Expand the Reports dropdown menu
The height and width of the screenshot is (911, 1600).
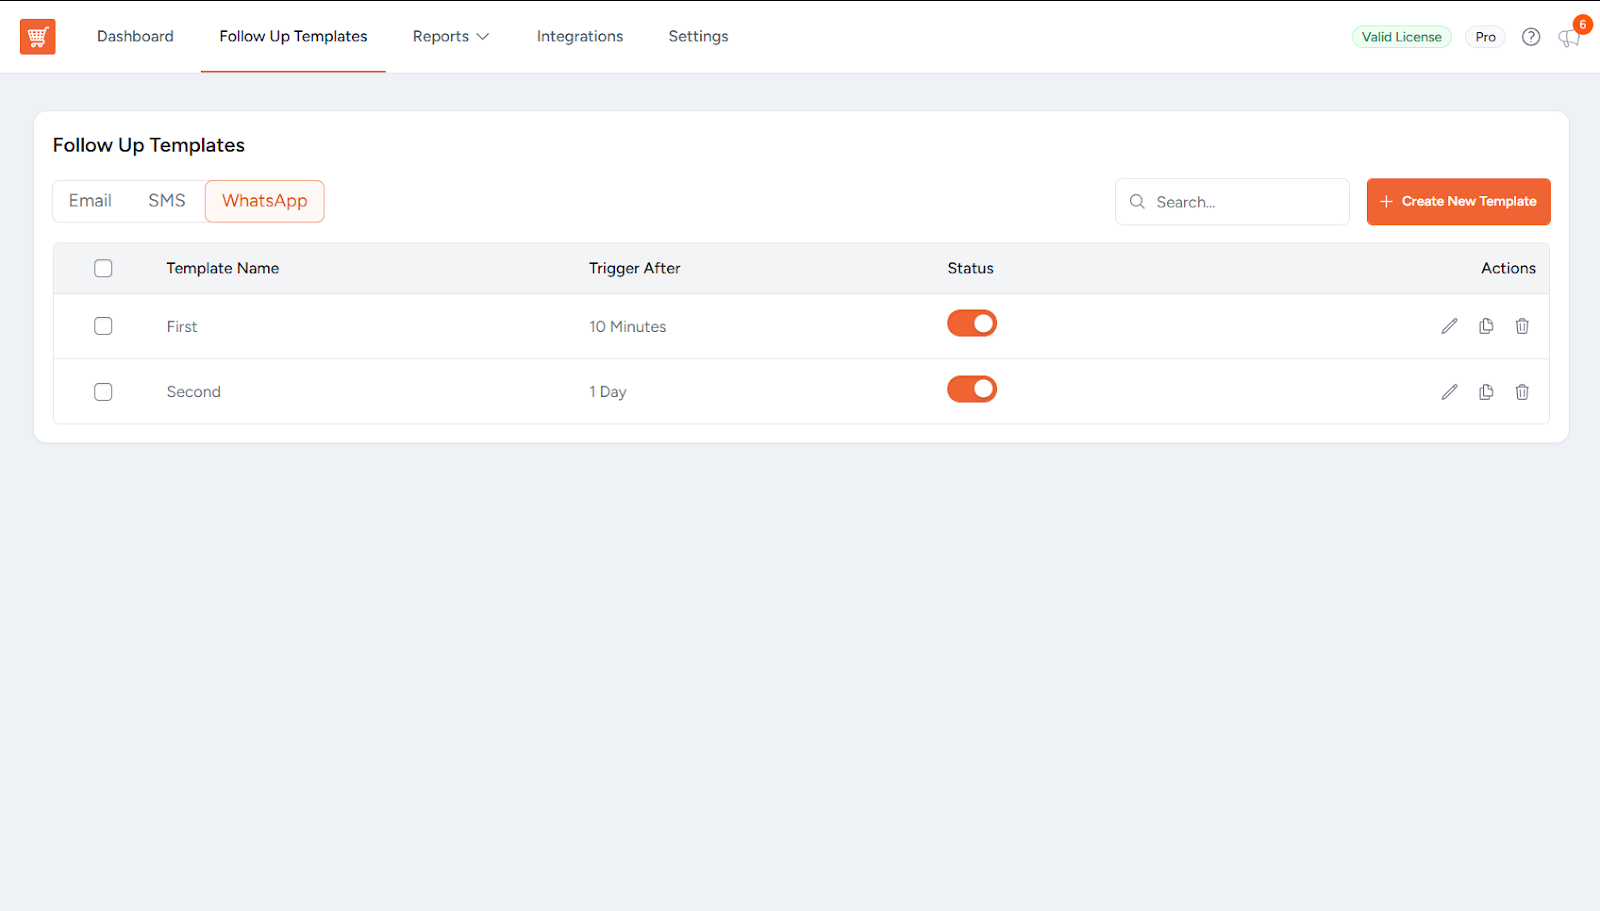click(x=450, y=36)
